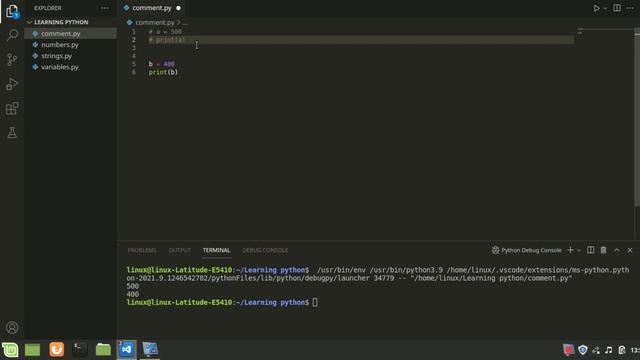Select the comment.py editor tab
Viewport: 640px width, 360px height.
click(152, 8)
